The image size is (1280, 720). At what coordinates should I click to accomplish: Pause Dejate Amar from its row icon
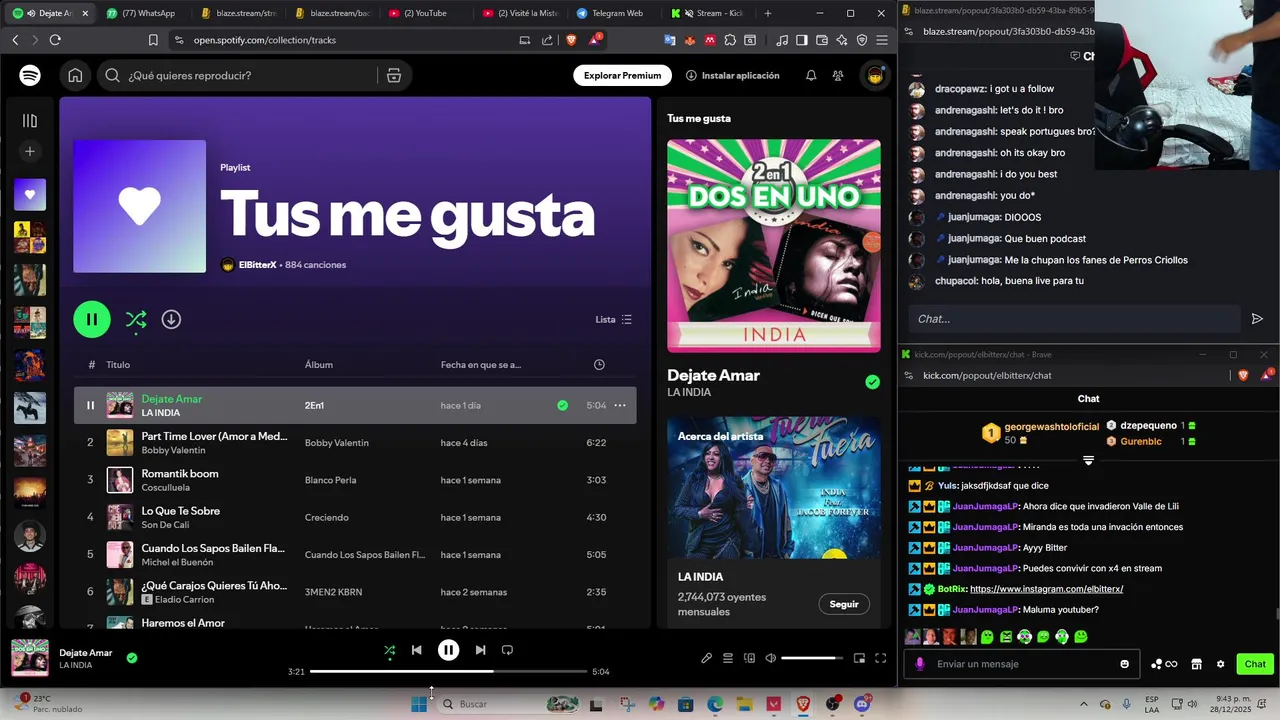[90, 405]
